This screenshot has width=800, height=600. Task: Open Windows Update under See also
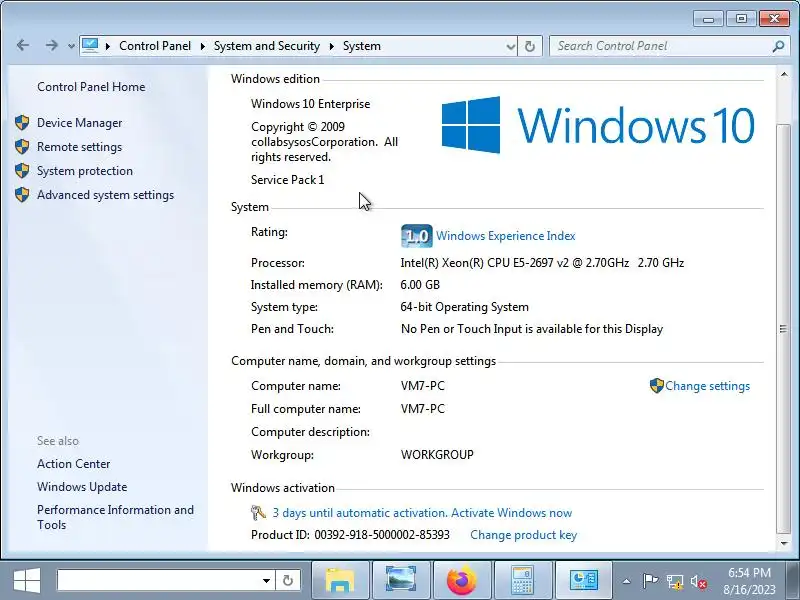point(82,487)
